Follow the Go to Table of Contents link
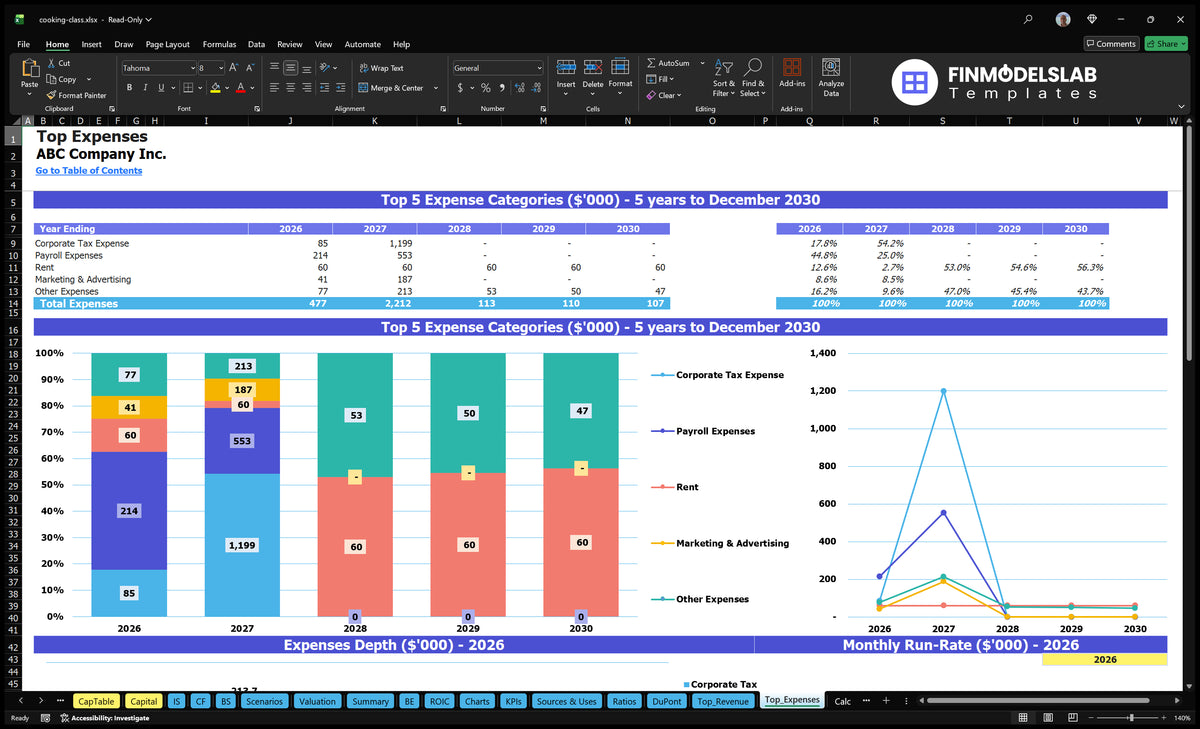This screenshot has height=729, width=1200. click(89, 170)
